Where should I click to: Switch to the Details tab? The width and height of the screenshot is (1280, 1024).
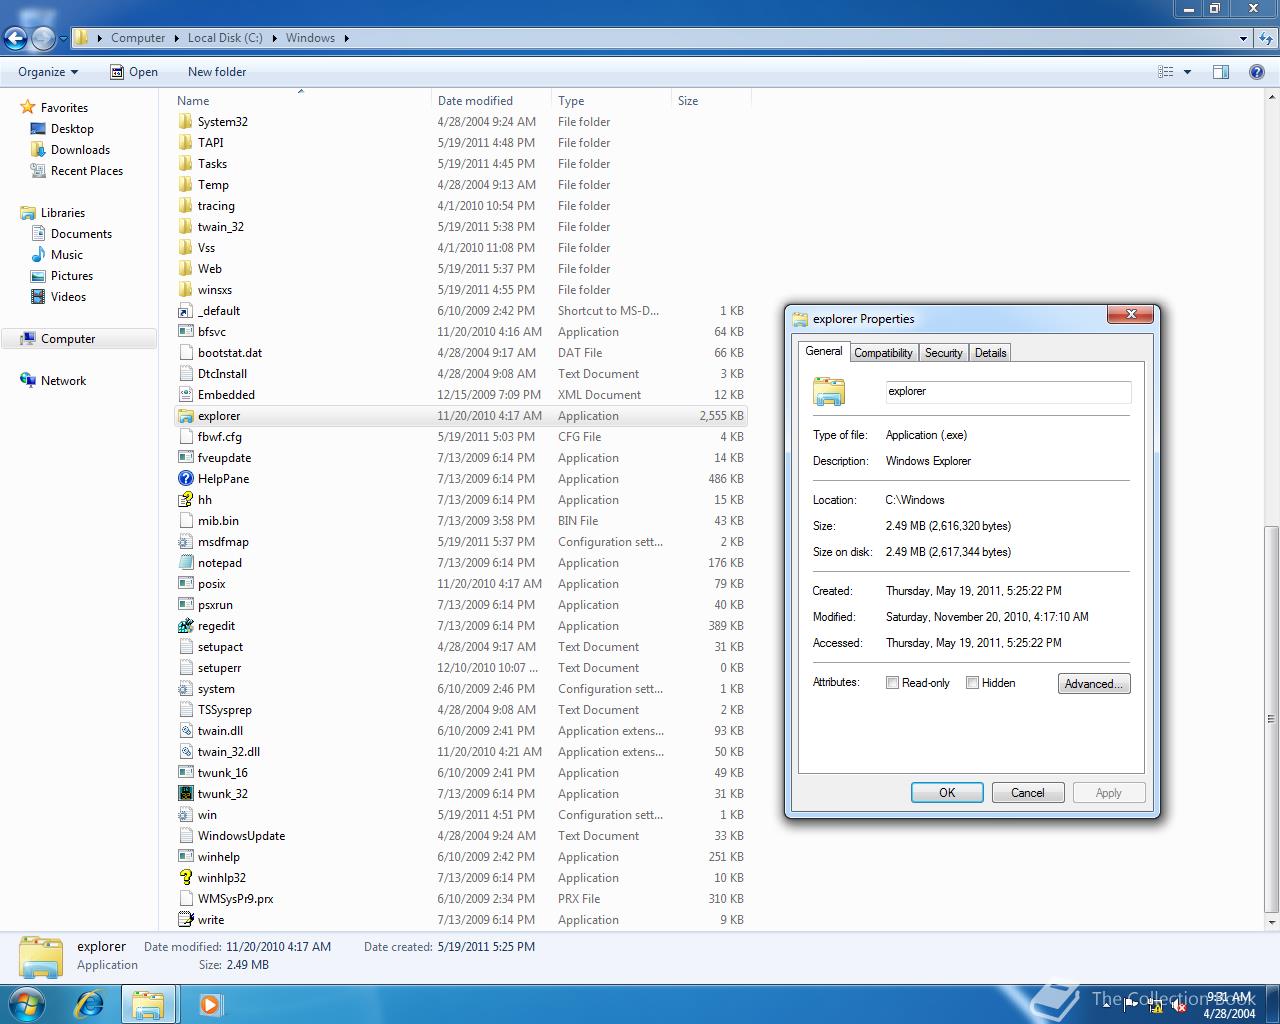pyautogui.click(x=990, y=353)
